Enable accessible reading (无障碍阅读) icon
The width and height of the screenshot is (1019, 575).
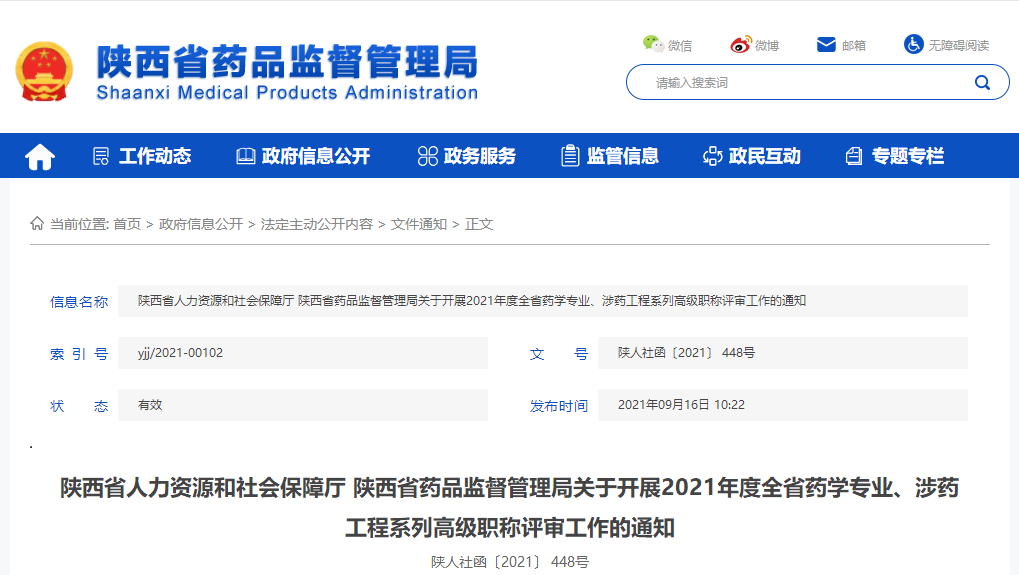[913, 44]
